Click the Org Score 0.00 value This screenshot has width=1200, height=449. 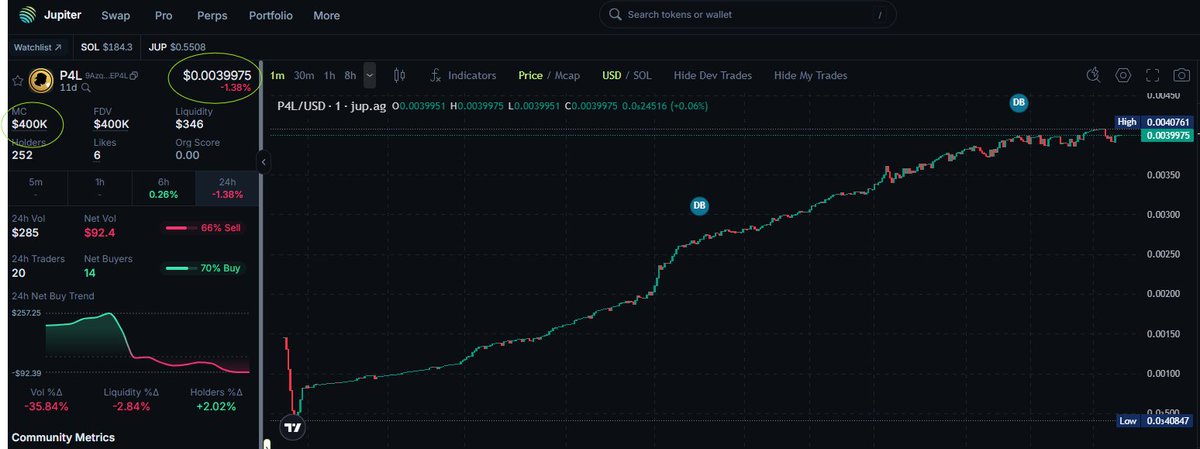point(187,155)
